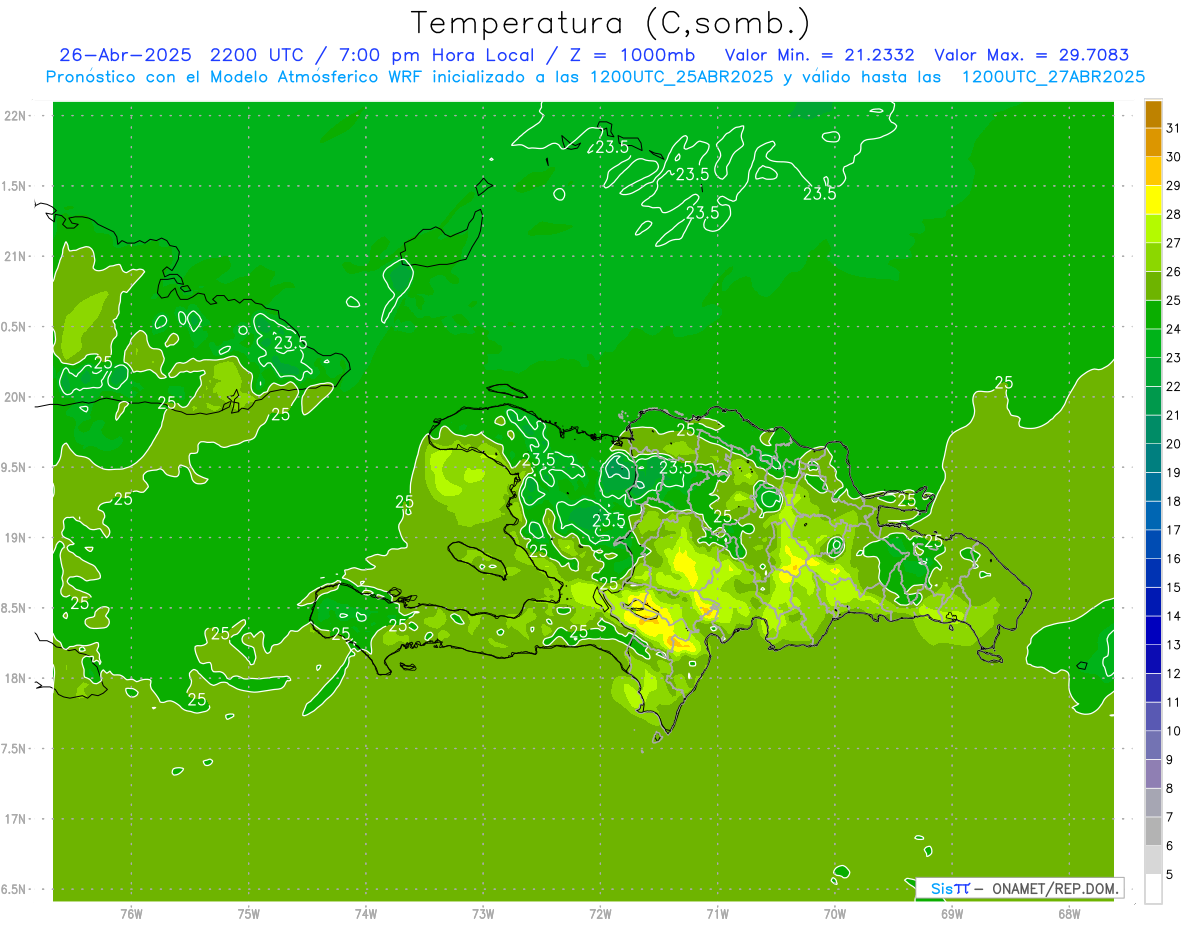Click the colorbar label "29"

[1173, 186]
